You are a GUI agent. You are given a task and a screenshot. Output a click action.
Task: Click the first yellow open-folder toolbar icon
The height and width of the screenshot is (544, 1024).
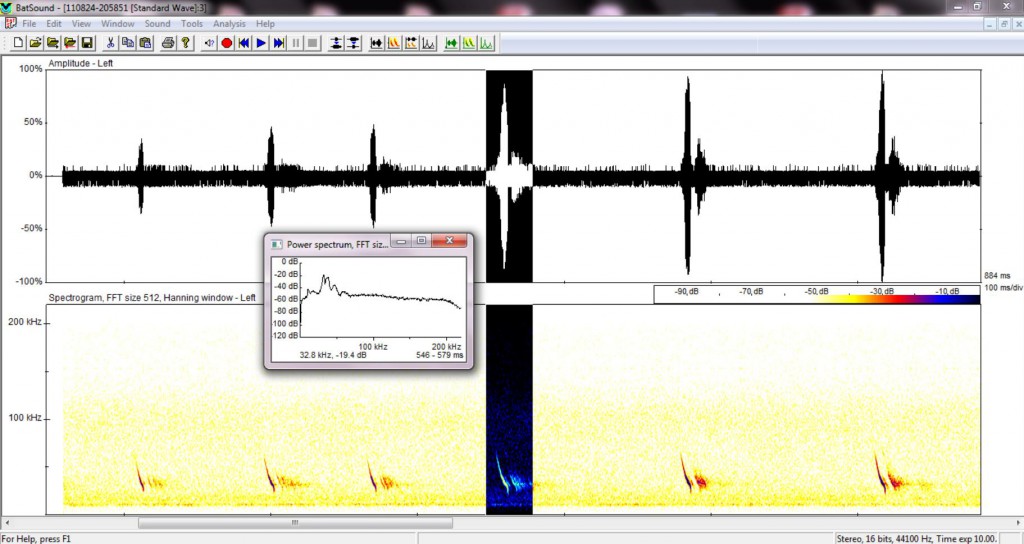click(x=35, y=43)
